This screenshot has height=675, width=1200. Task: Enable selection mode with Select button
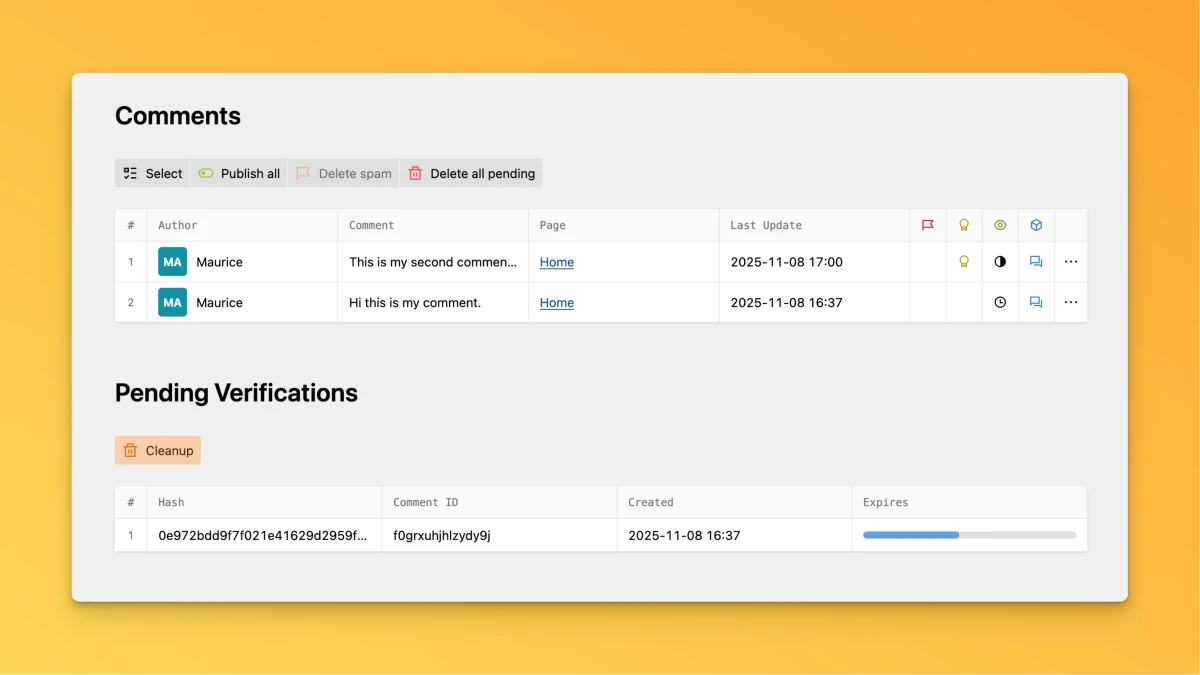153,173
